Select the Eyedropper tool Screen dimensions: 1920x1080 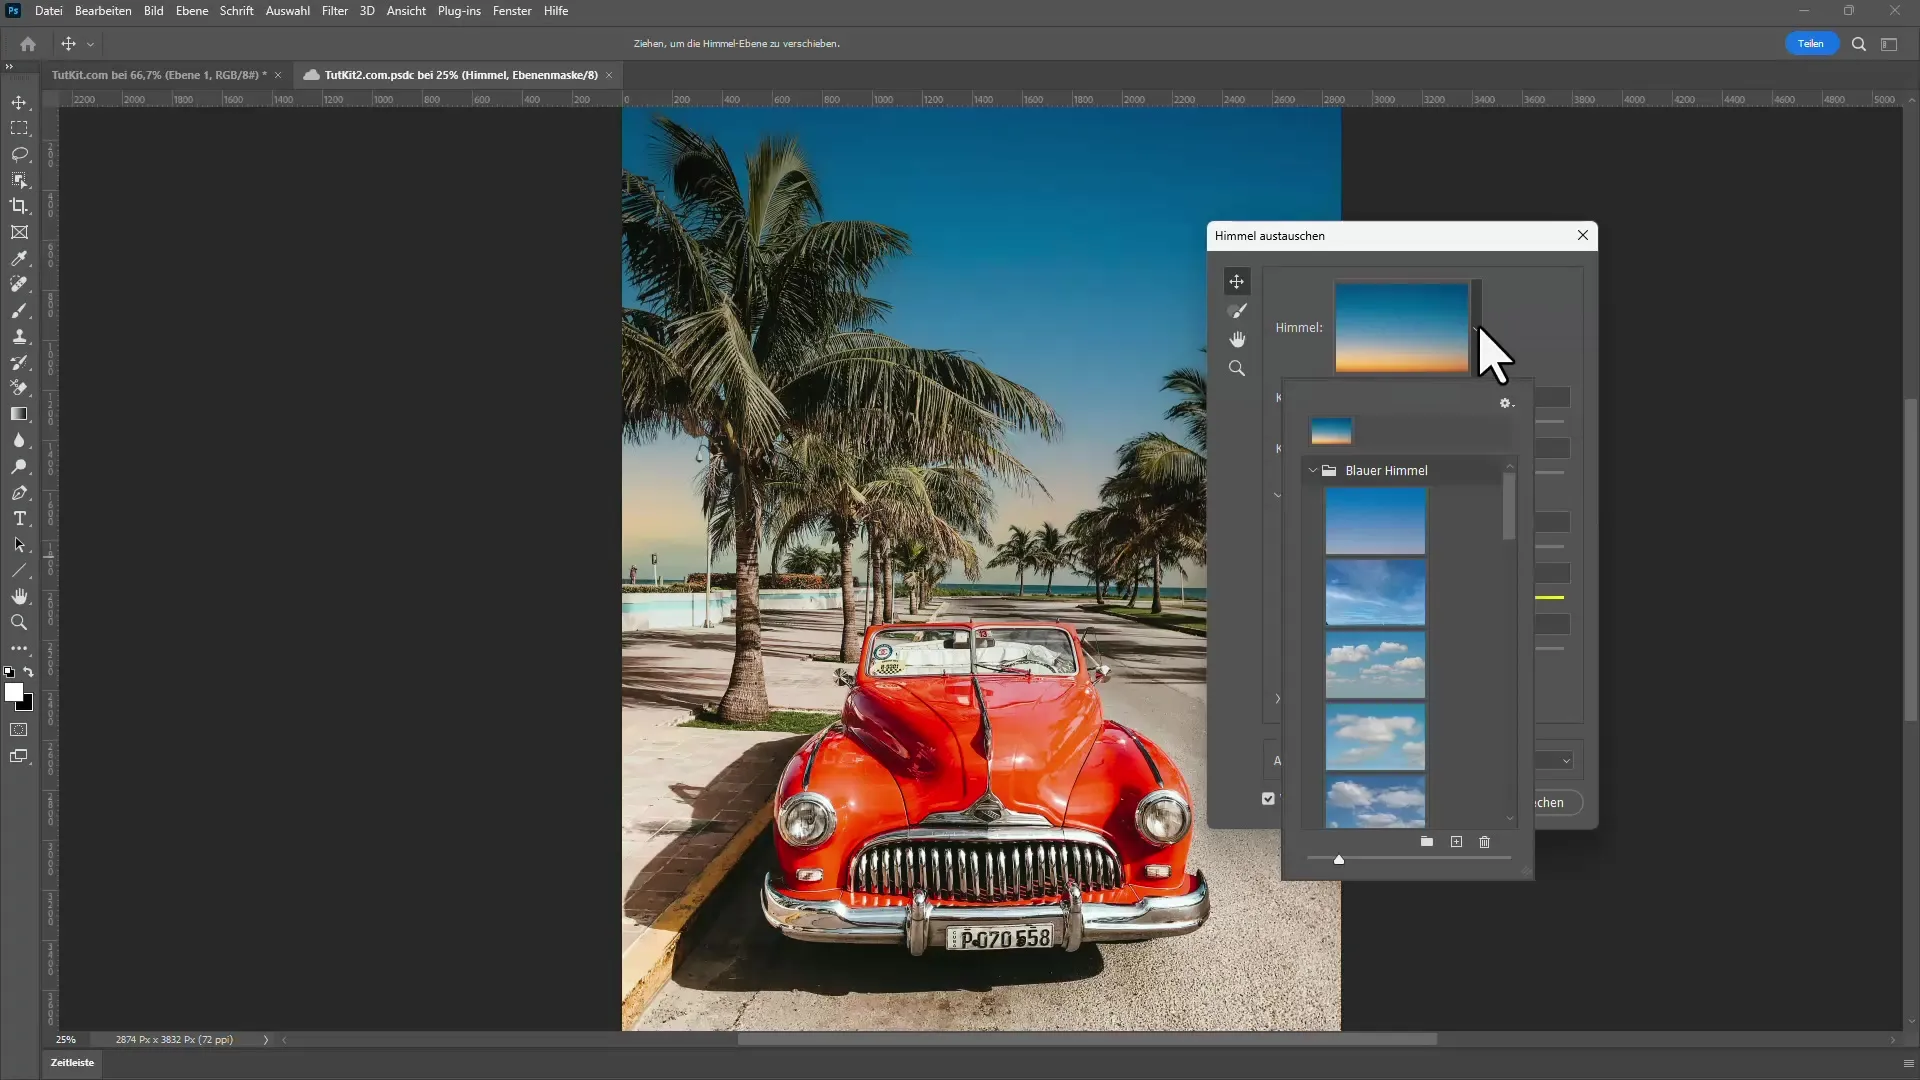click(x=19, y=259)
